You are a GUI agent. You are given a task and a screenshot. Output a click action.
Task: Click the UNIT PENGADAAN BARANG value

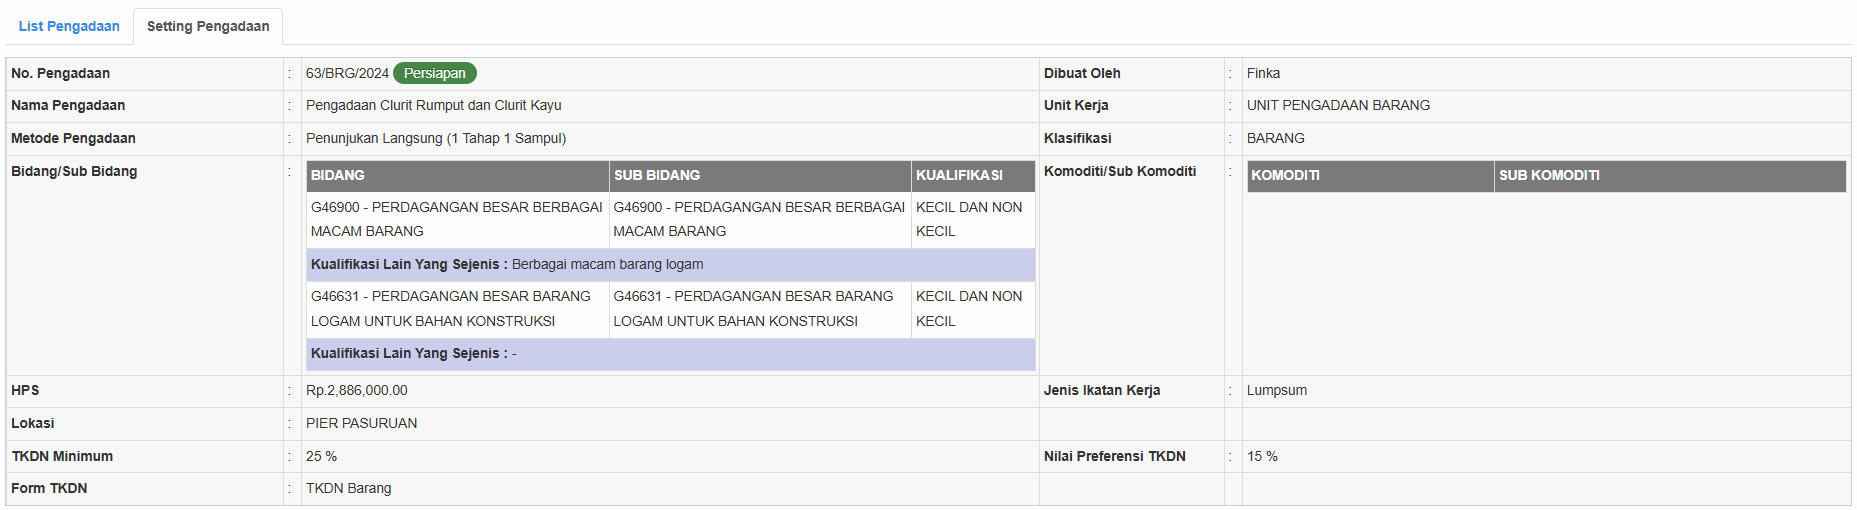tap(1338, 105)
